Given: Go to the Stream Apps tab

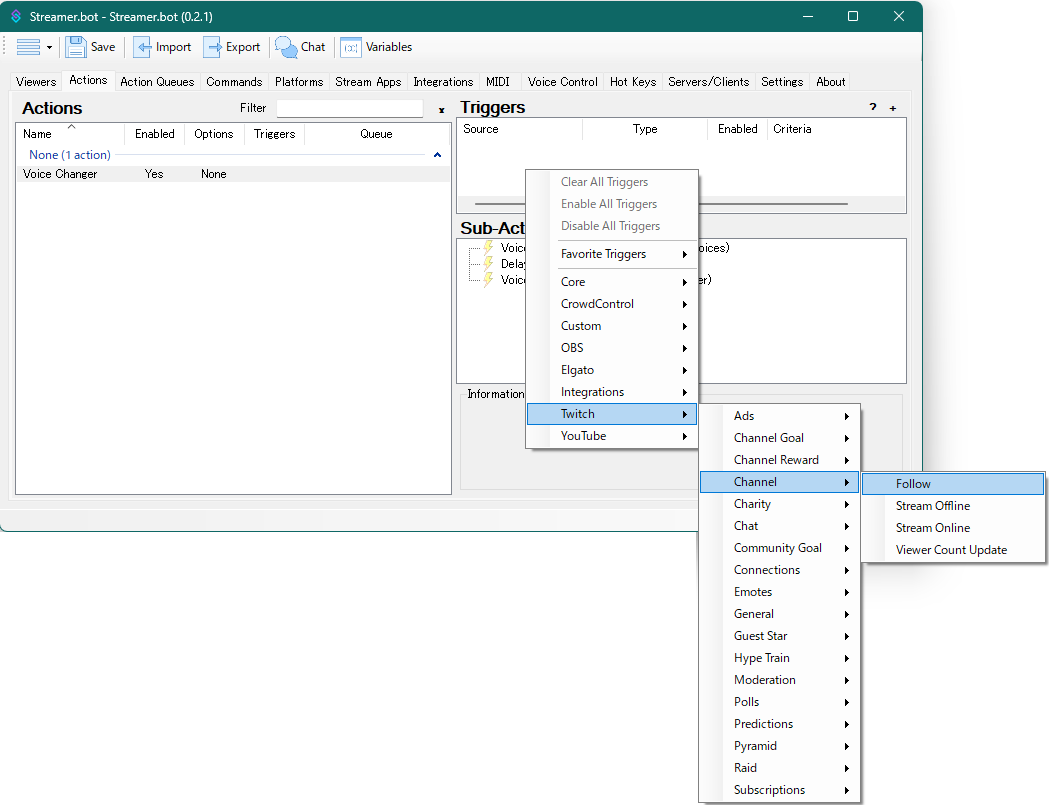Looking at the screenshot, I should tap(368, 82).
